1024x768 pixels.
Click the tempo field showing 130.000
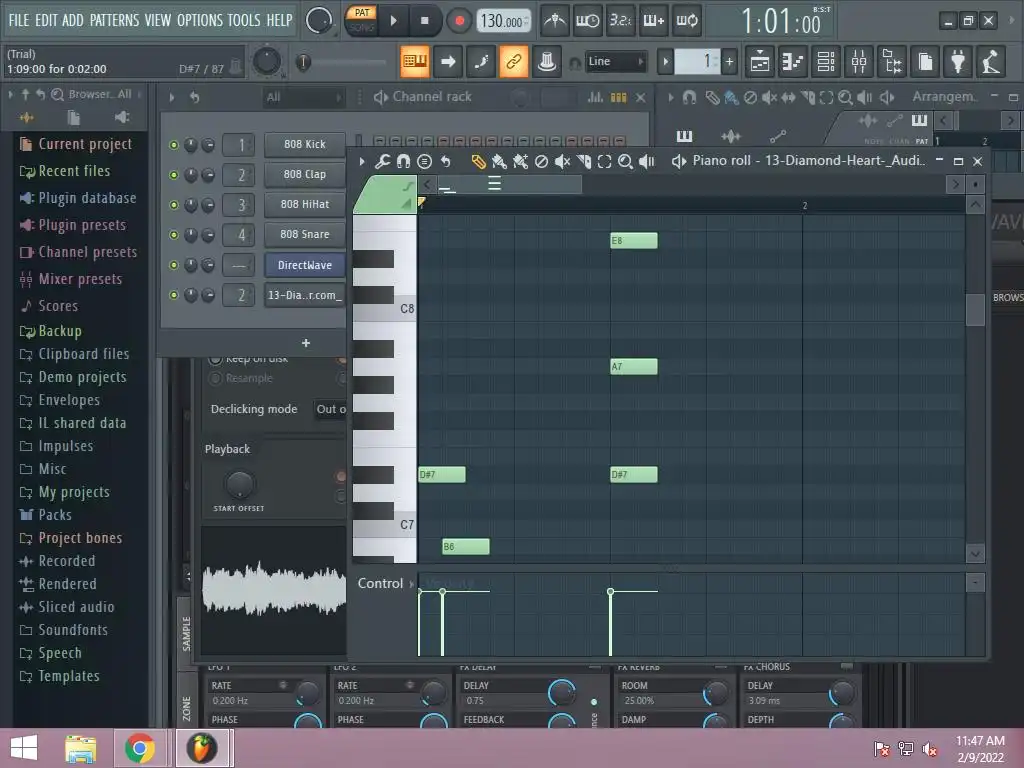pyautogui.click(x=503, y=22)
